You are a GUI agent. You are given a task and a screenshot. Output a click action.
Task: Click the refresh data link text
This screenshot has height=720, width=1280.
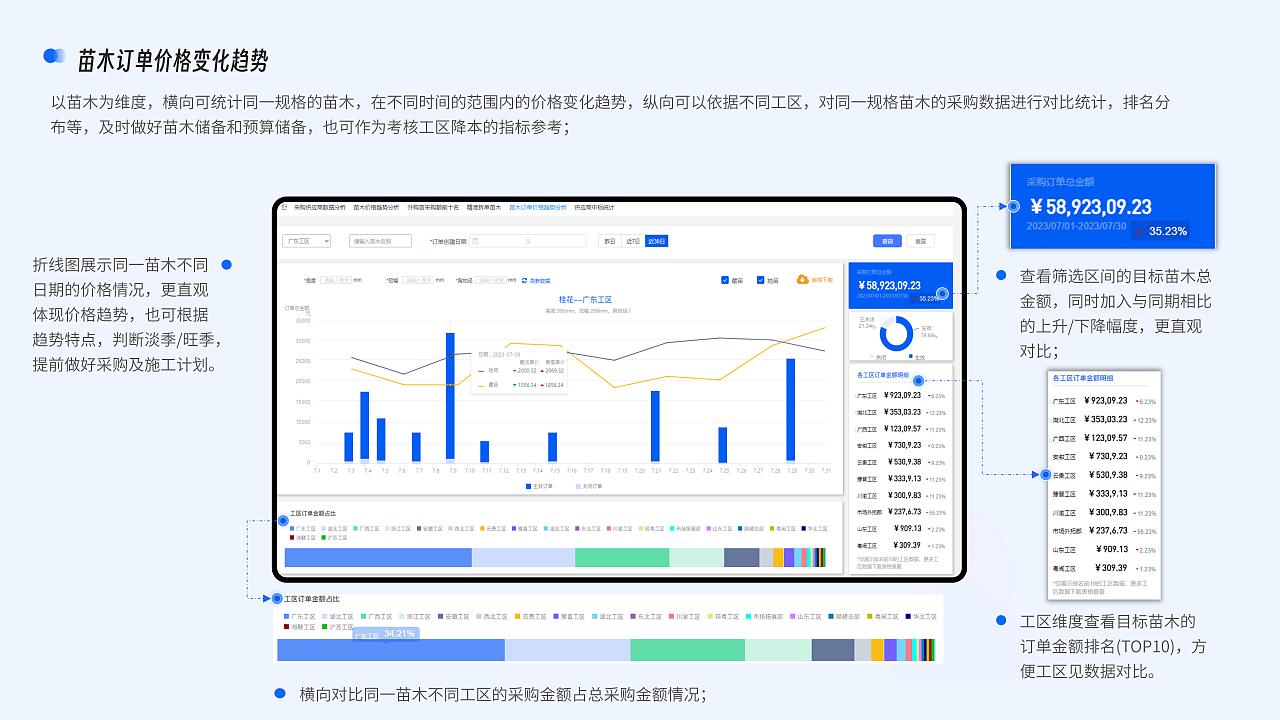540,281
